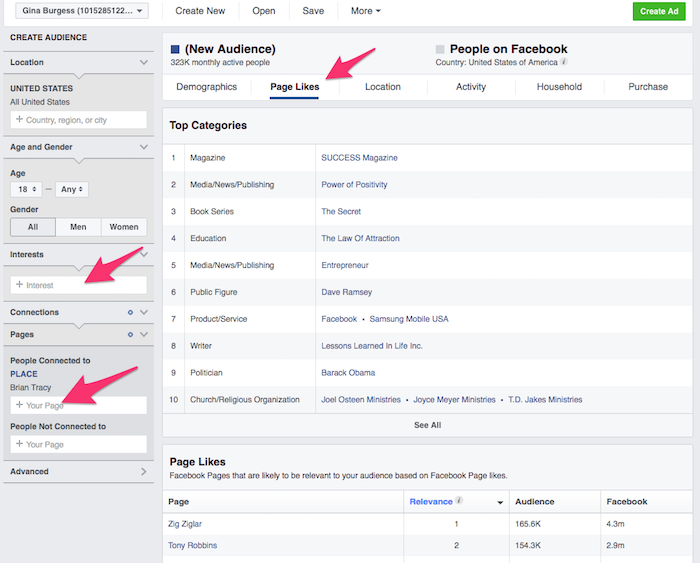This screenshot has width=700, height=563.
Task: Open Tony Robbins page link
Action: [x=192, y=545]
